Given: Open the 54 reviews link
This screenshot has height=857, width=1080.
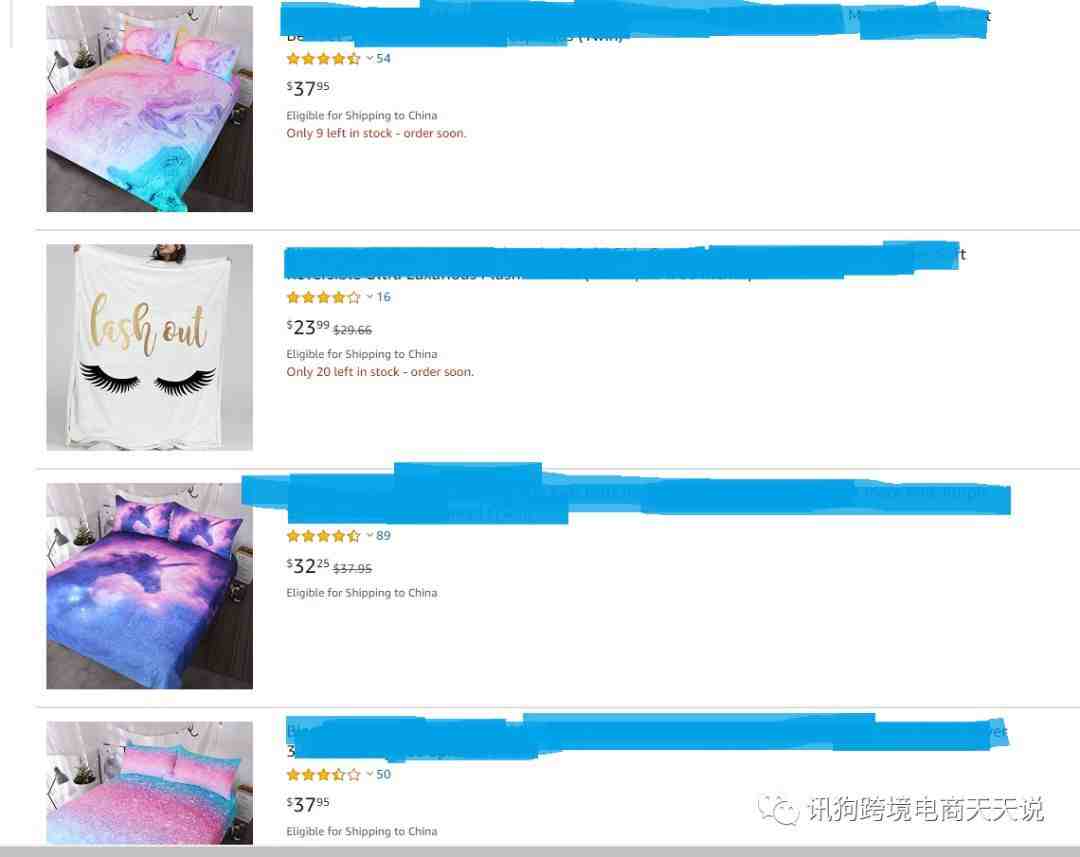Looking at the screenshot, I should (x=384, y=59).
